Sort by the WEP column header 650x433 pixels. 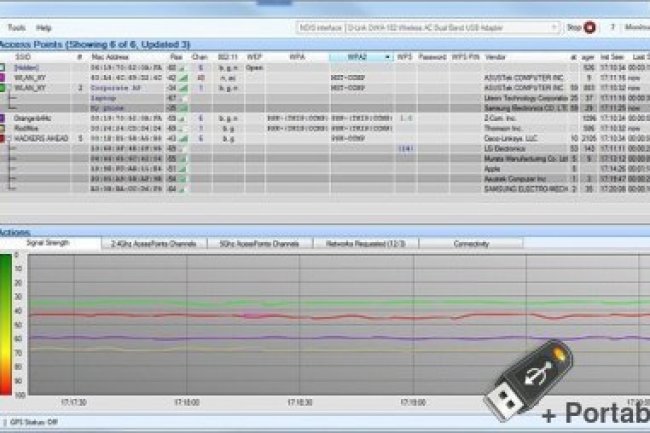point(254,57)
